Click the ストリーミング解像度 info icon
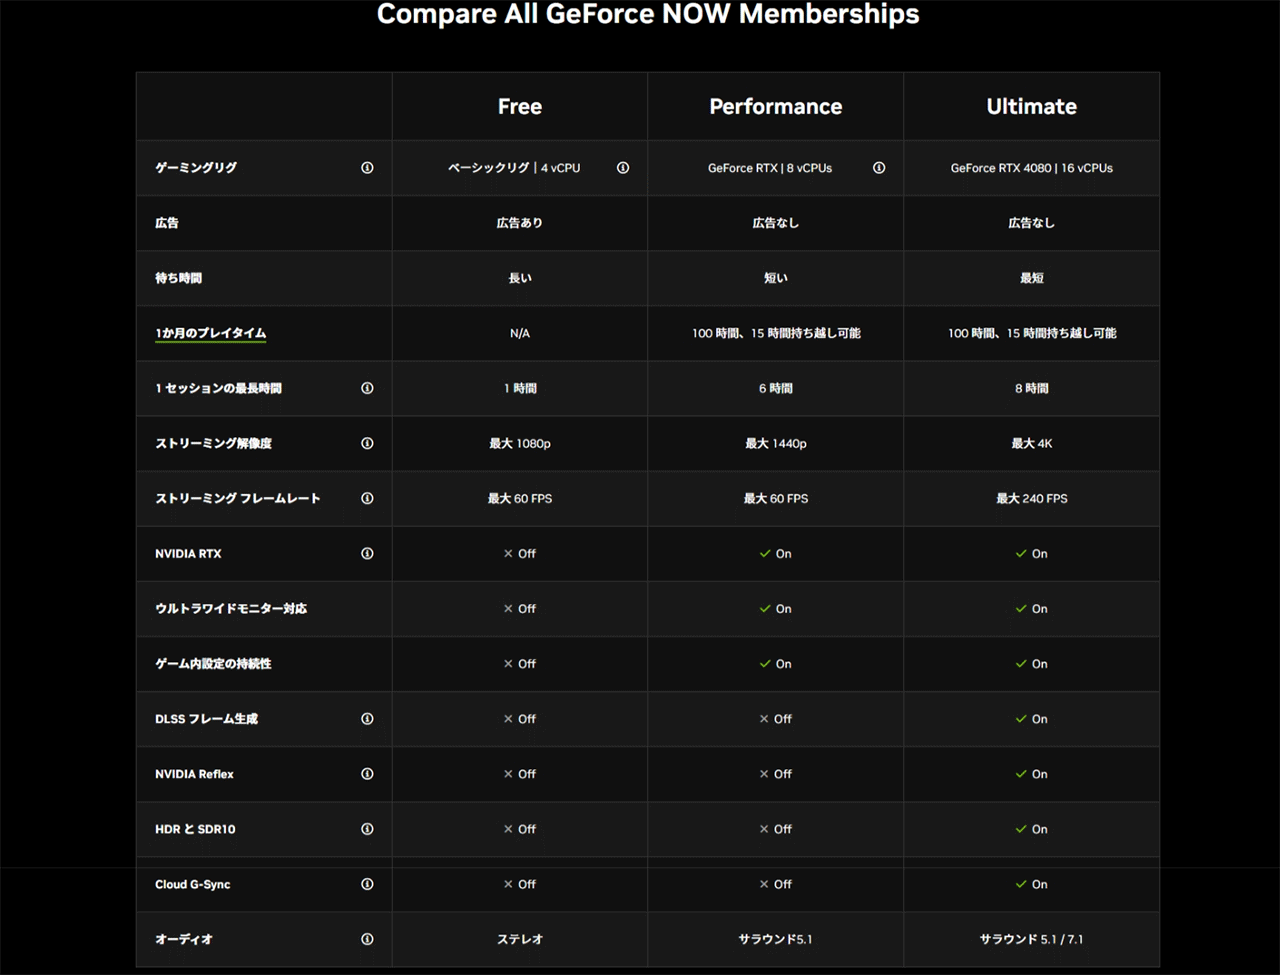 click(x=367, y=443)
